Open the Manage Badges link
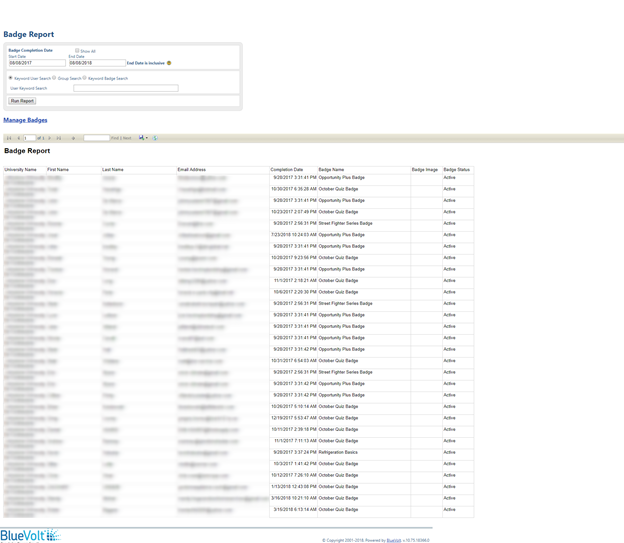Screen dimensions: 624x543 [x=25, y=120]
